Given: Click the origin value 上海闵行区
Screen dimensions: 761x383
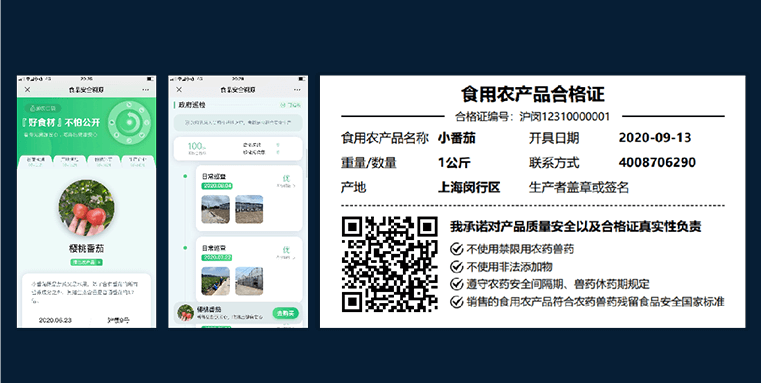Looking at the screenshot, I should (x=469, y=187).
